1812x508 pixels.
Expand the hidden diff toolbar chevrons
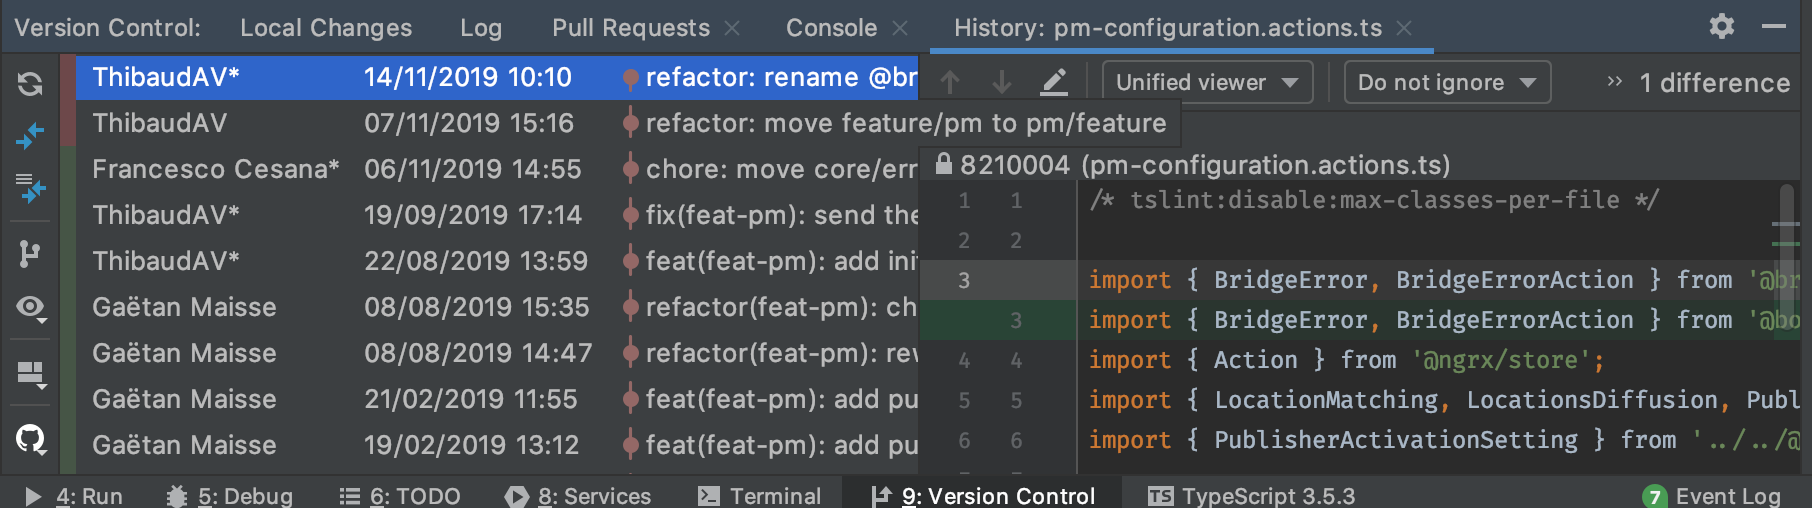pos(1614,82)
